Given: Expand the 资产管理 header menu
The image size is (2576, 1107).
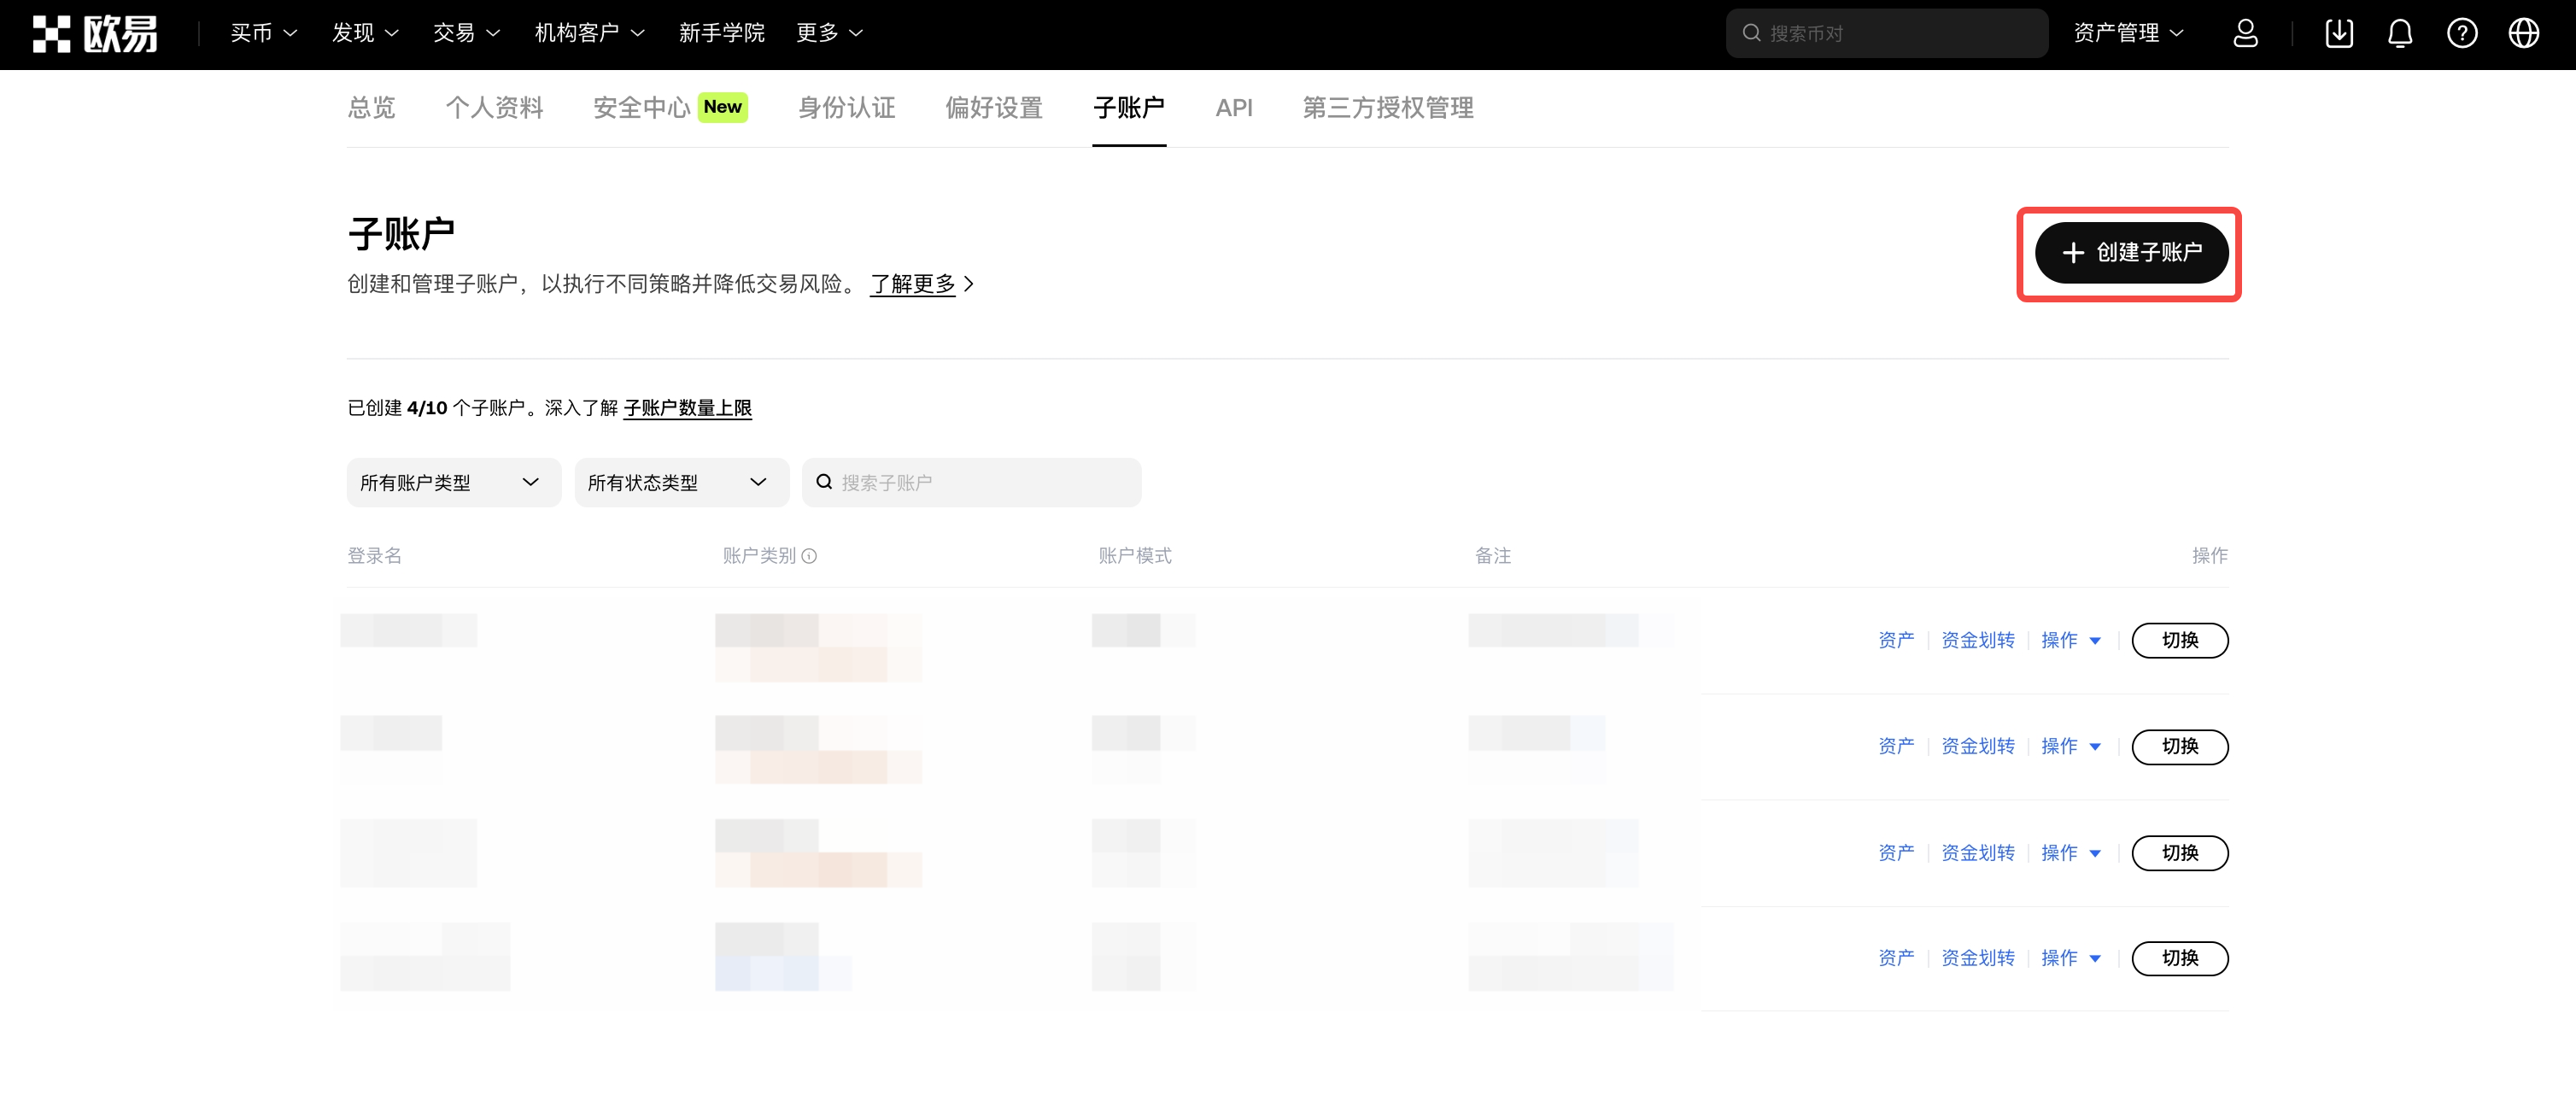Looking at the screenshot, I should (x=2128, y=34).
